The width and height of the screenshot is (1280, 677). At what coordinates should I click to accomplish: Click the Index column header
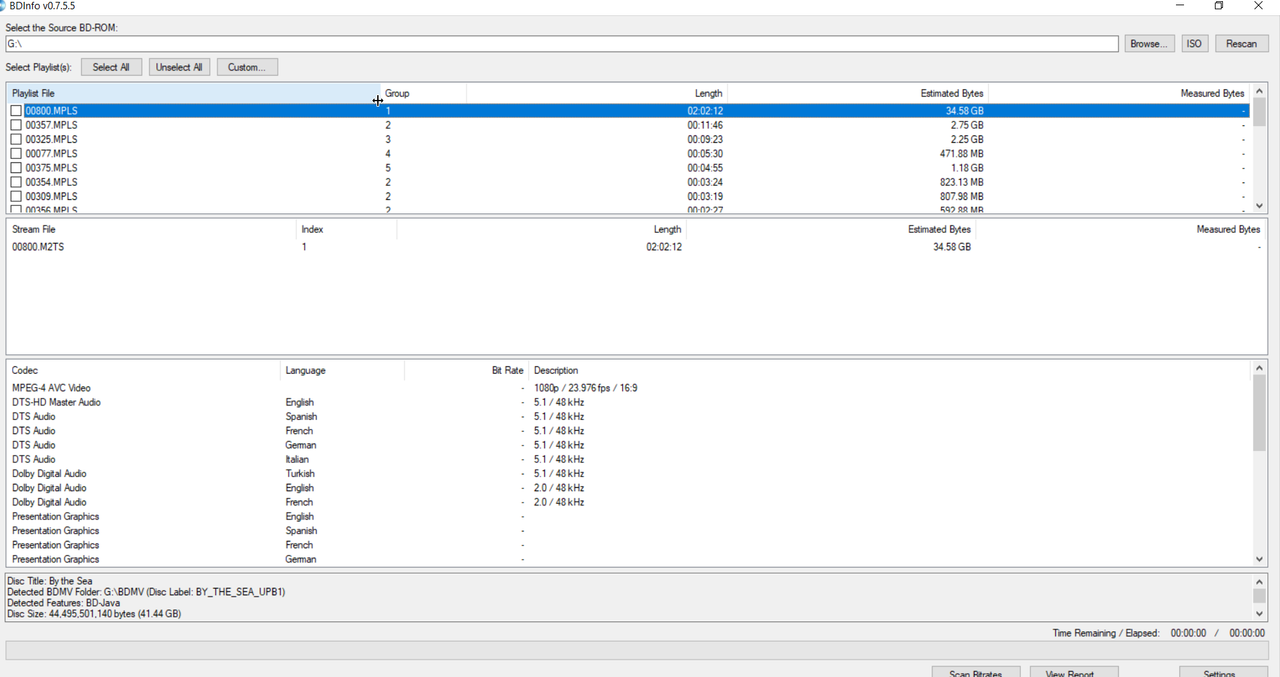point(346,229)
